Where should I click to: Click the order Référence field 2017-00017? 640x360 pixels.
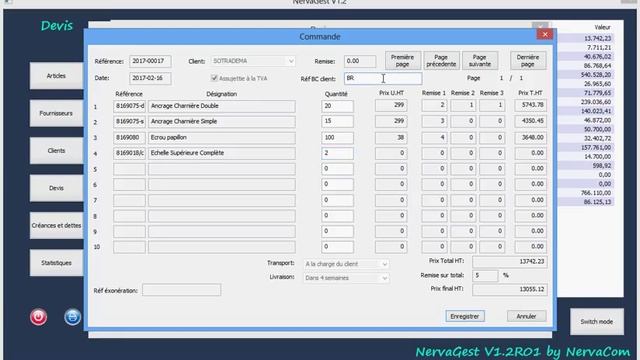tap(150, 61)
